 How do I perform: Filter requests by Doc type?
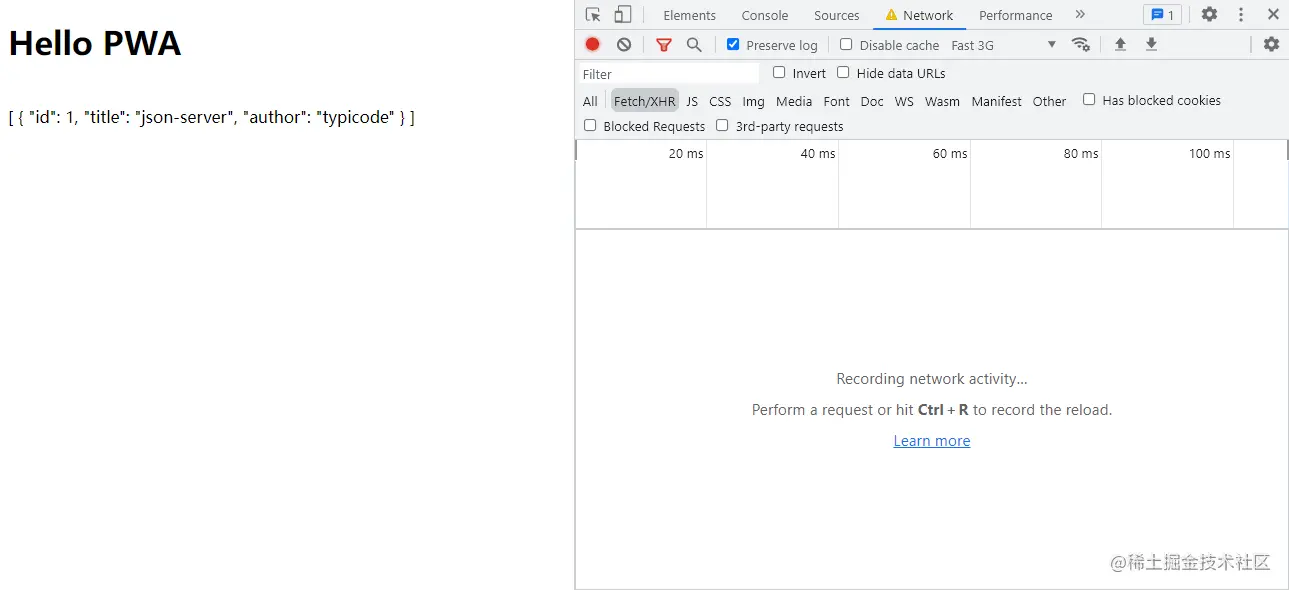click(x=872, y=101)
